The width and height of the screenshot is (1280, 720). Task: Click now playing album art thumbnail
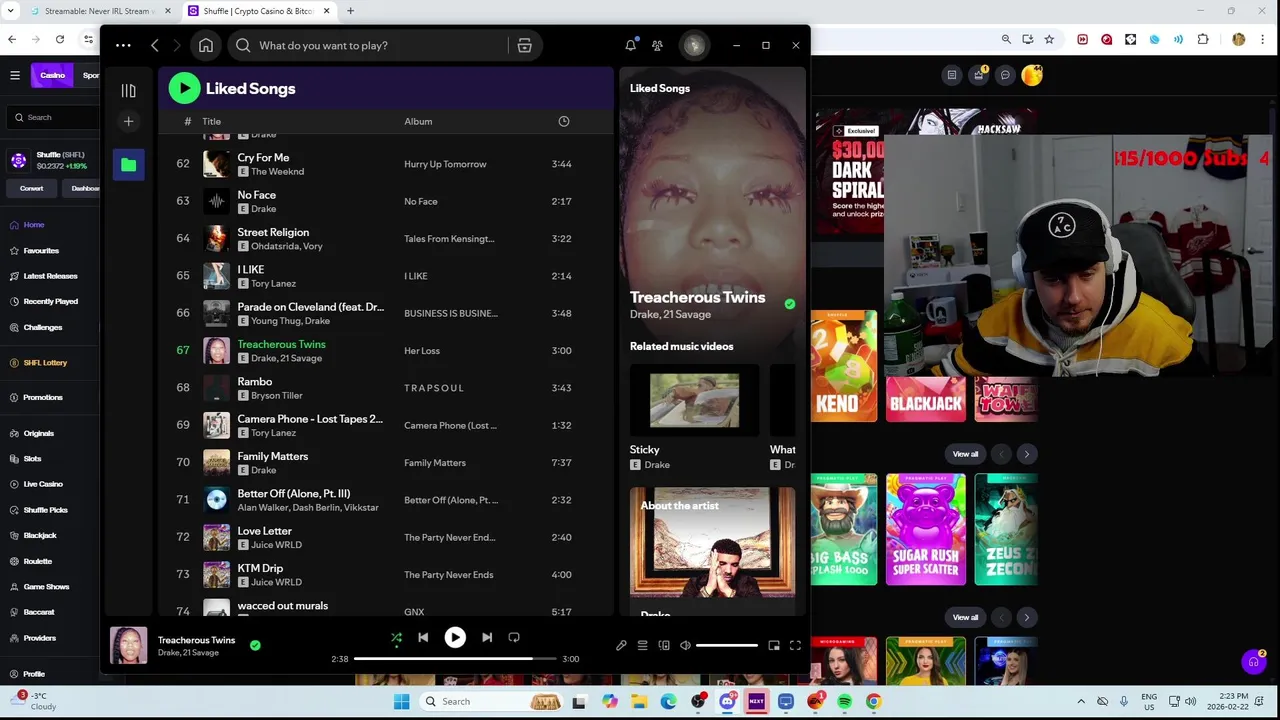tap(129, 646)
